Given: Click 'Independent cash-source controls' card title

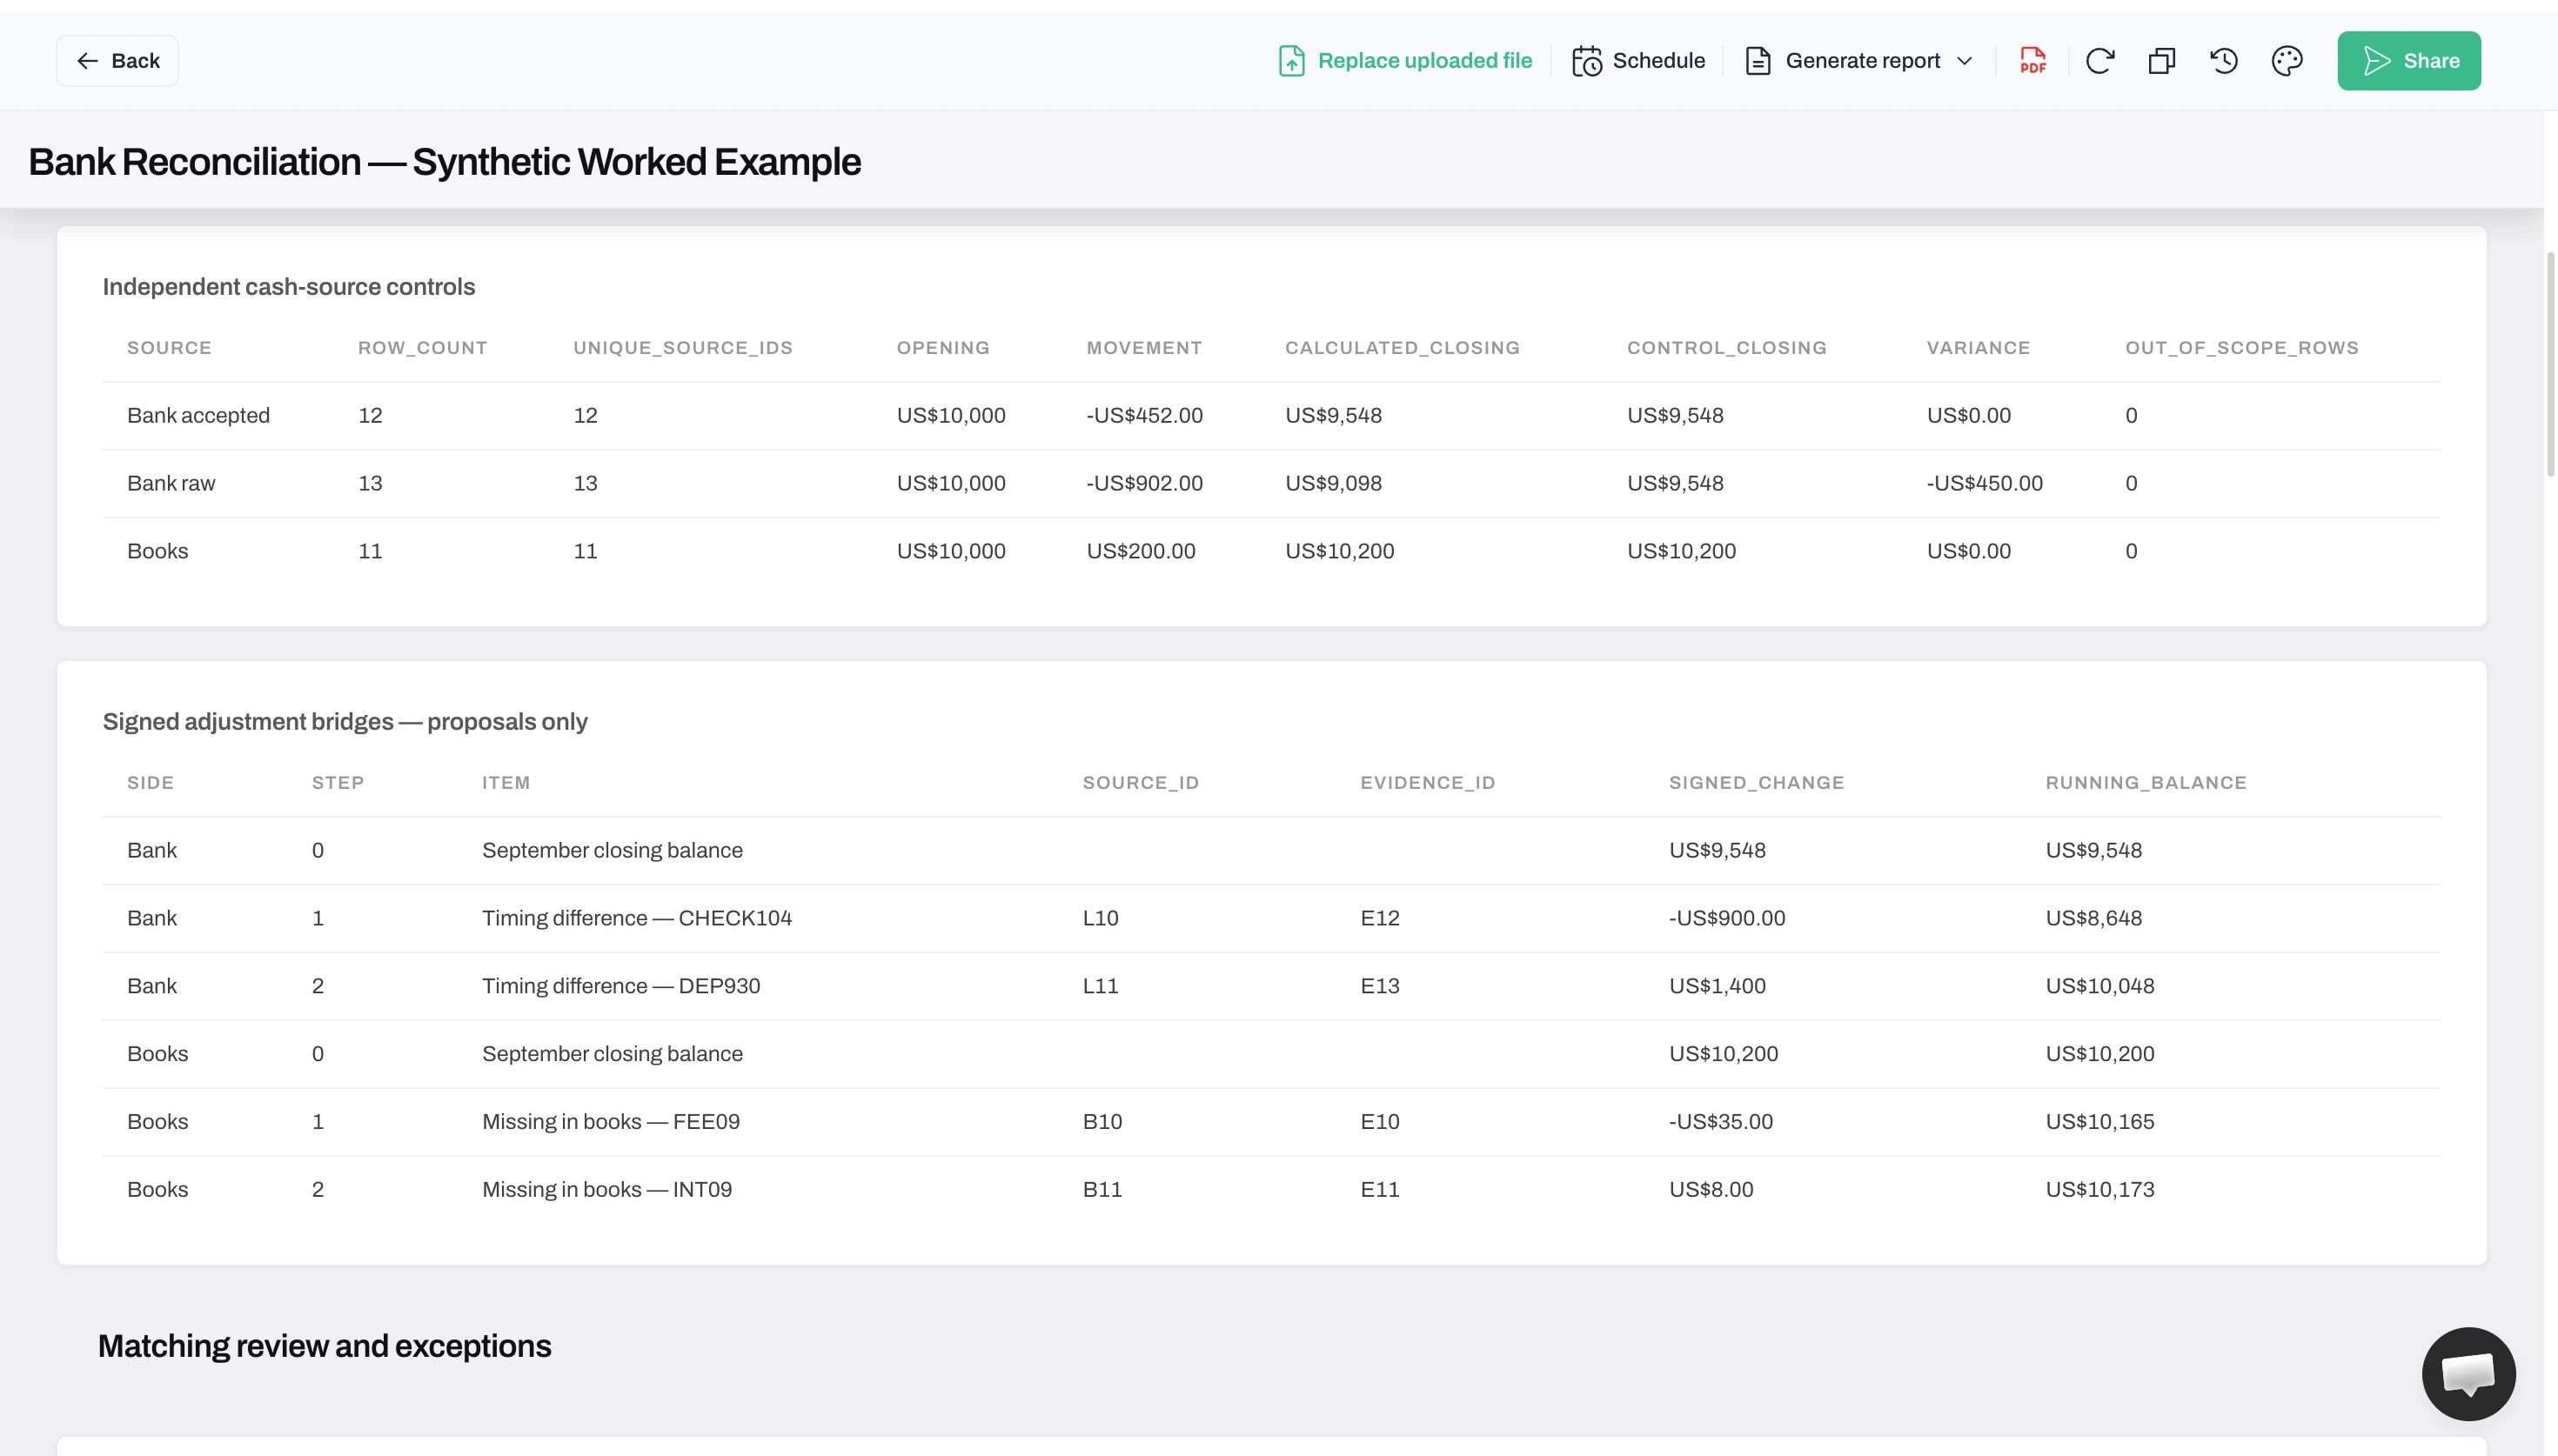Looking at the screenshot, I should (288, 287).
